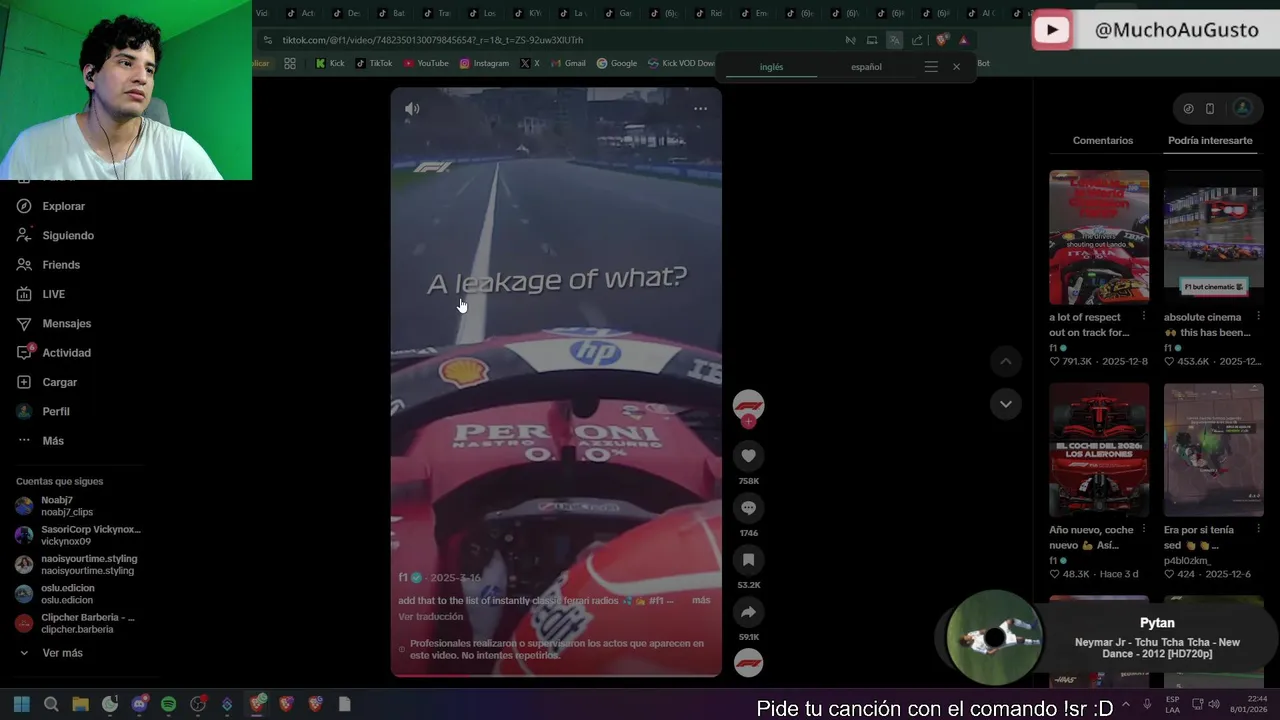Open f1 username on the video
Screen dimensions: 1280x720
(403, 578)
